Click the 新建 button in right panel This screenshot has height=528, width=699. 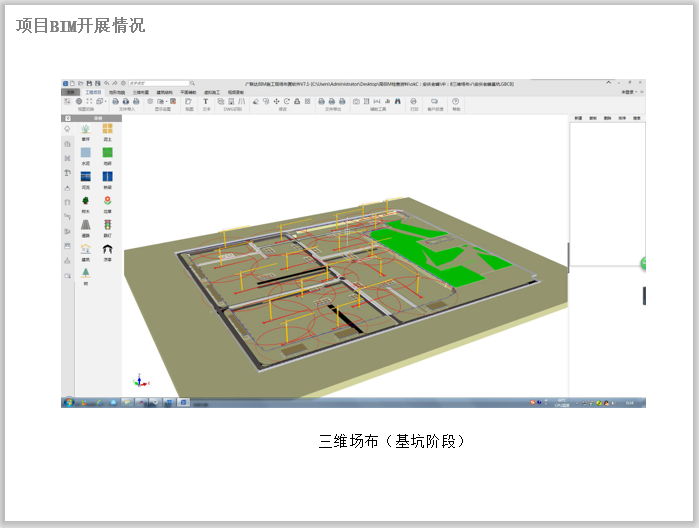click(578, 119)
